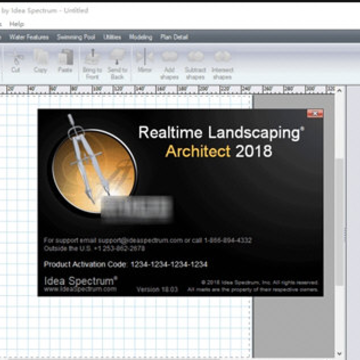Screen dimensions: 360x360
Task: Switch to Water Features tab
Action: coord(29,37)
